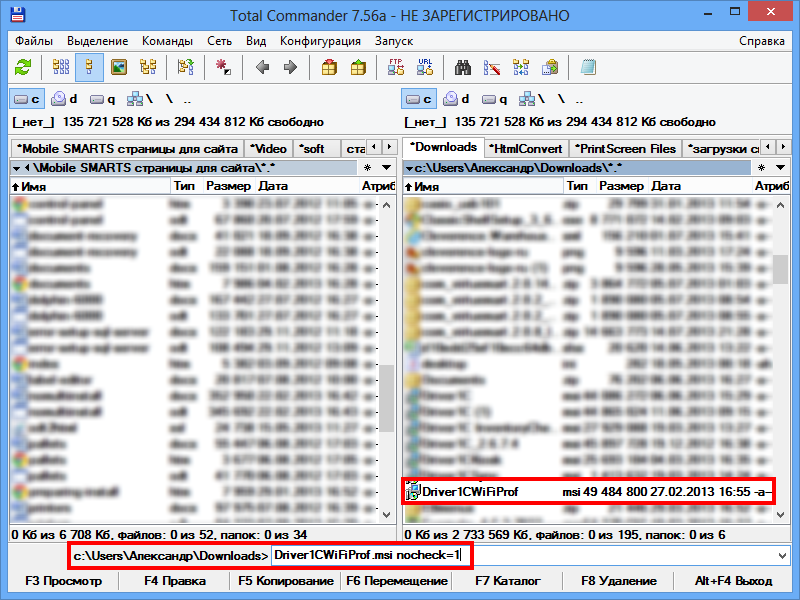
Task: Click the Refresh (reread source) toolbar icon
Action: pos(23,67)
